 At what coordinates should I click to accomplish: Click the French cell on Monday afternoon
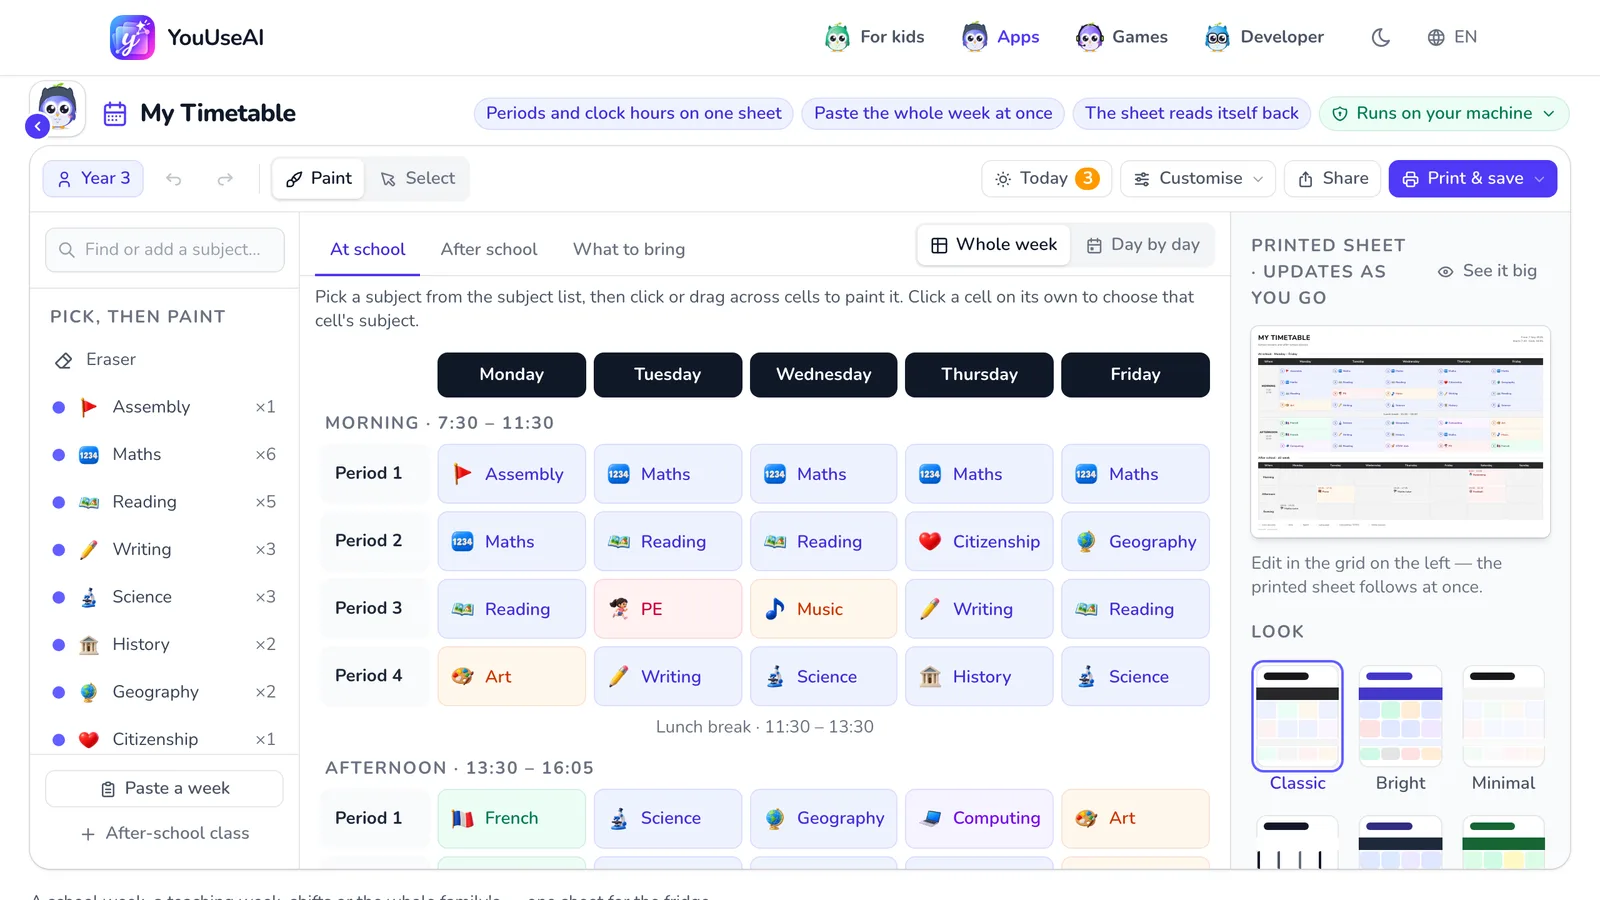(x=512, y=818)
